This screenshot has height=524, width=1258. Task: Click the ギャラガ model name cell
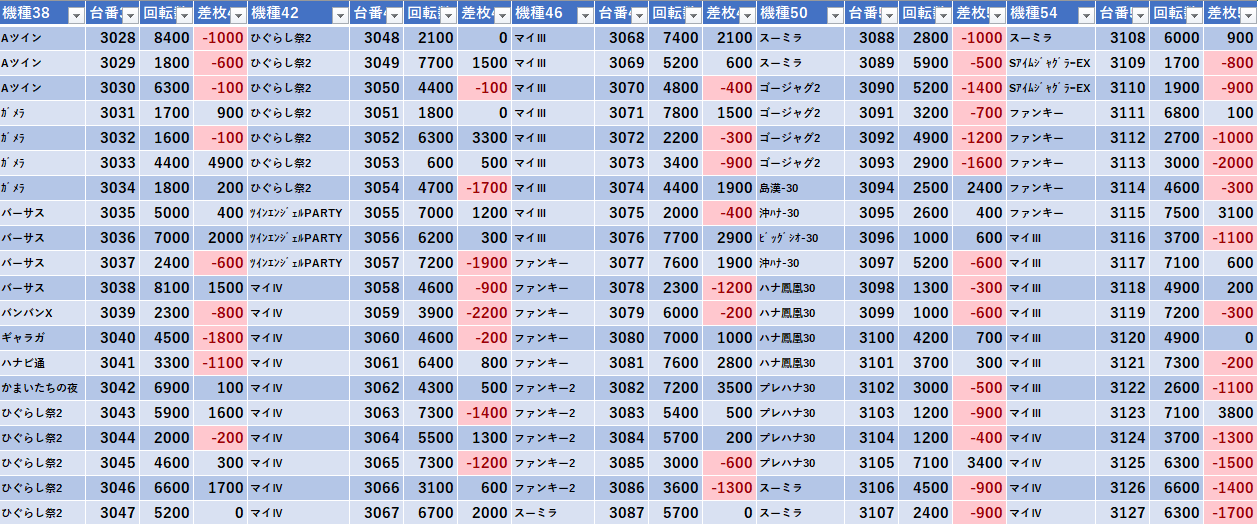click(x=42, y=338)
